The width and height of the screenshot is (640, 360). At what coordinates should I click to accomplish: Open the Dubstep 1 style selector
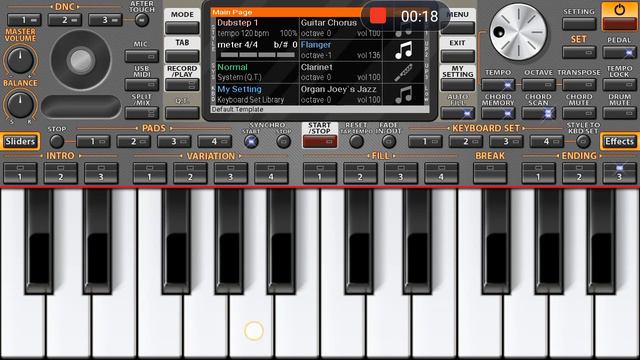point(257,28)
